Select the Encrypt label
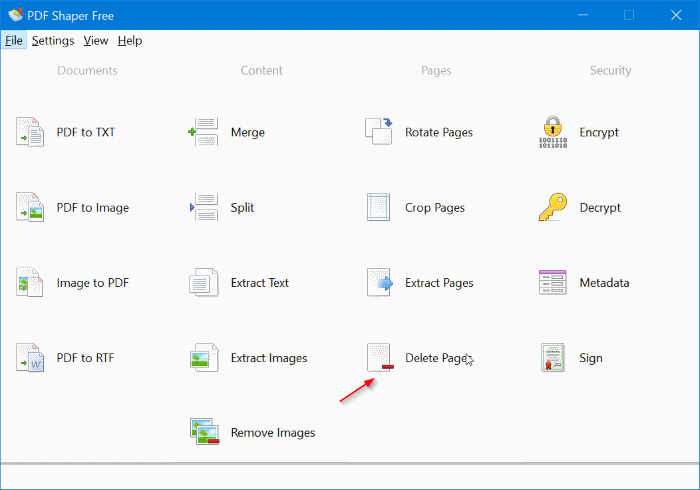 point(599,133)
